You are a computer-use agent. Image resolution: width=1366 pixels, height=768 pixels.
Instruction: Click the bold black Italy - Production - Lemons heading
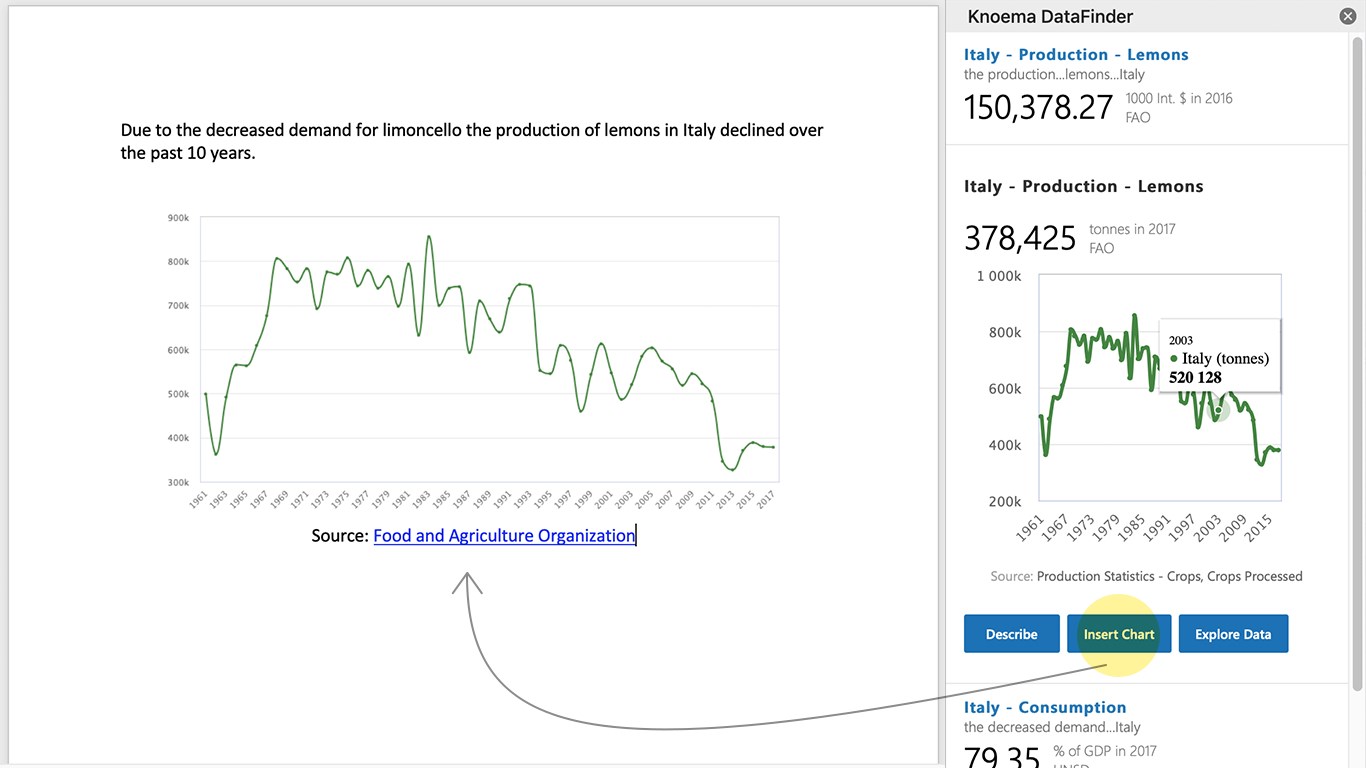[x=1083, y=186]
